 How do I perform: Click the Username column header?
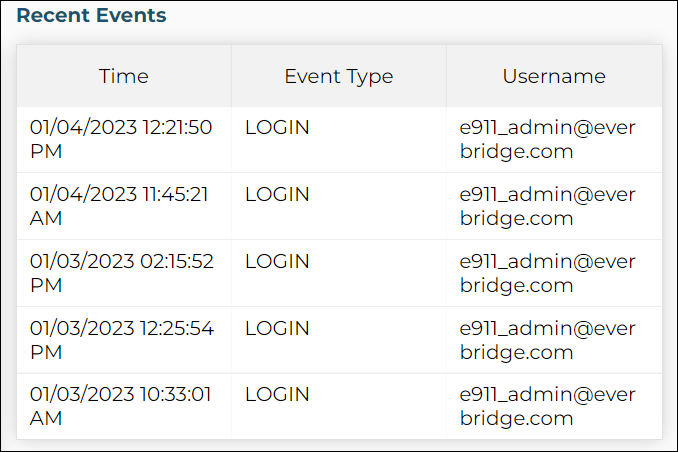coord(554,76)
